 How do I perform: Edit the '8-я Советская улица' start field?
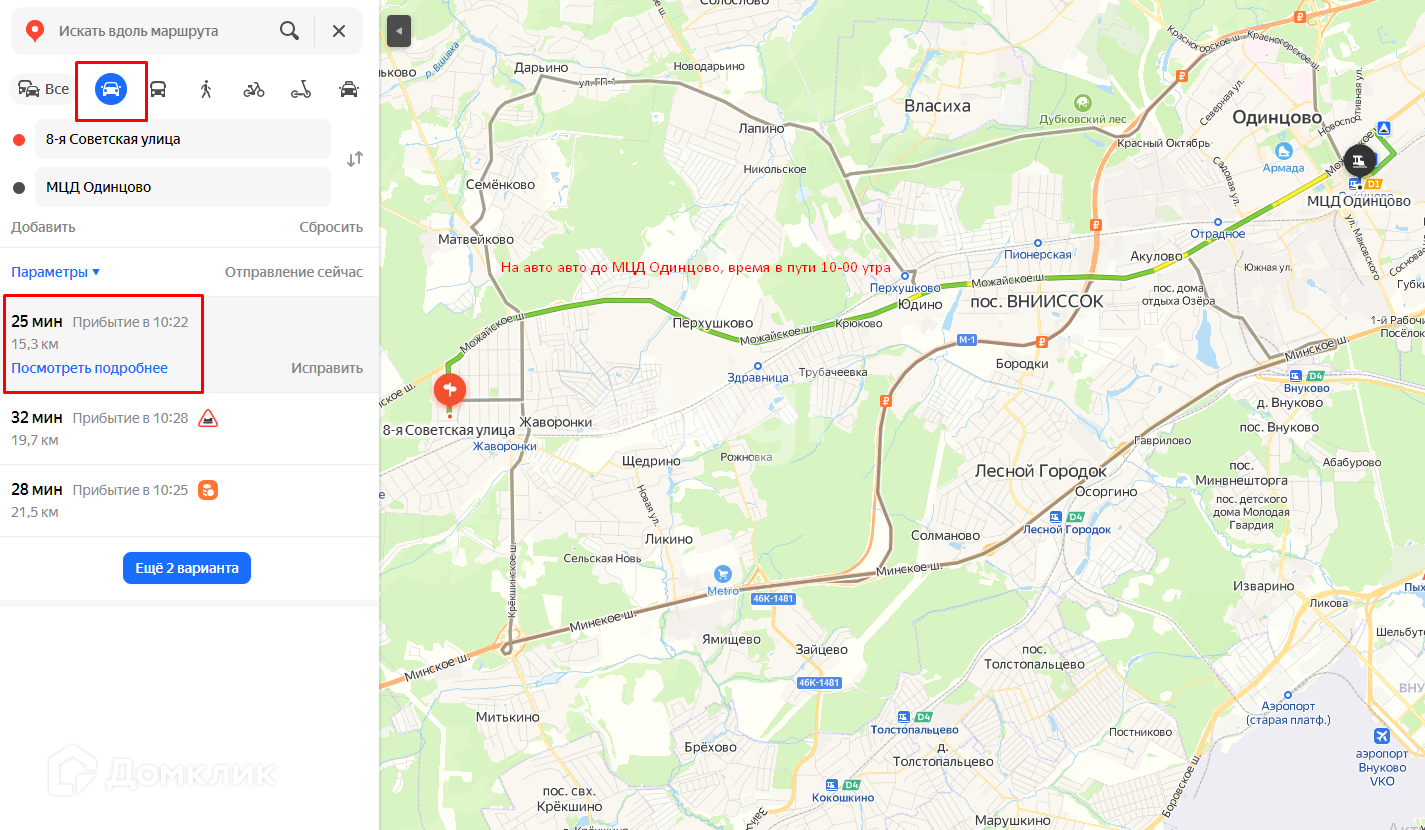[x=183, y=139]
